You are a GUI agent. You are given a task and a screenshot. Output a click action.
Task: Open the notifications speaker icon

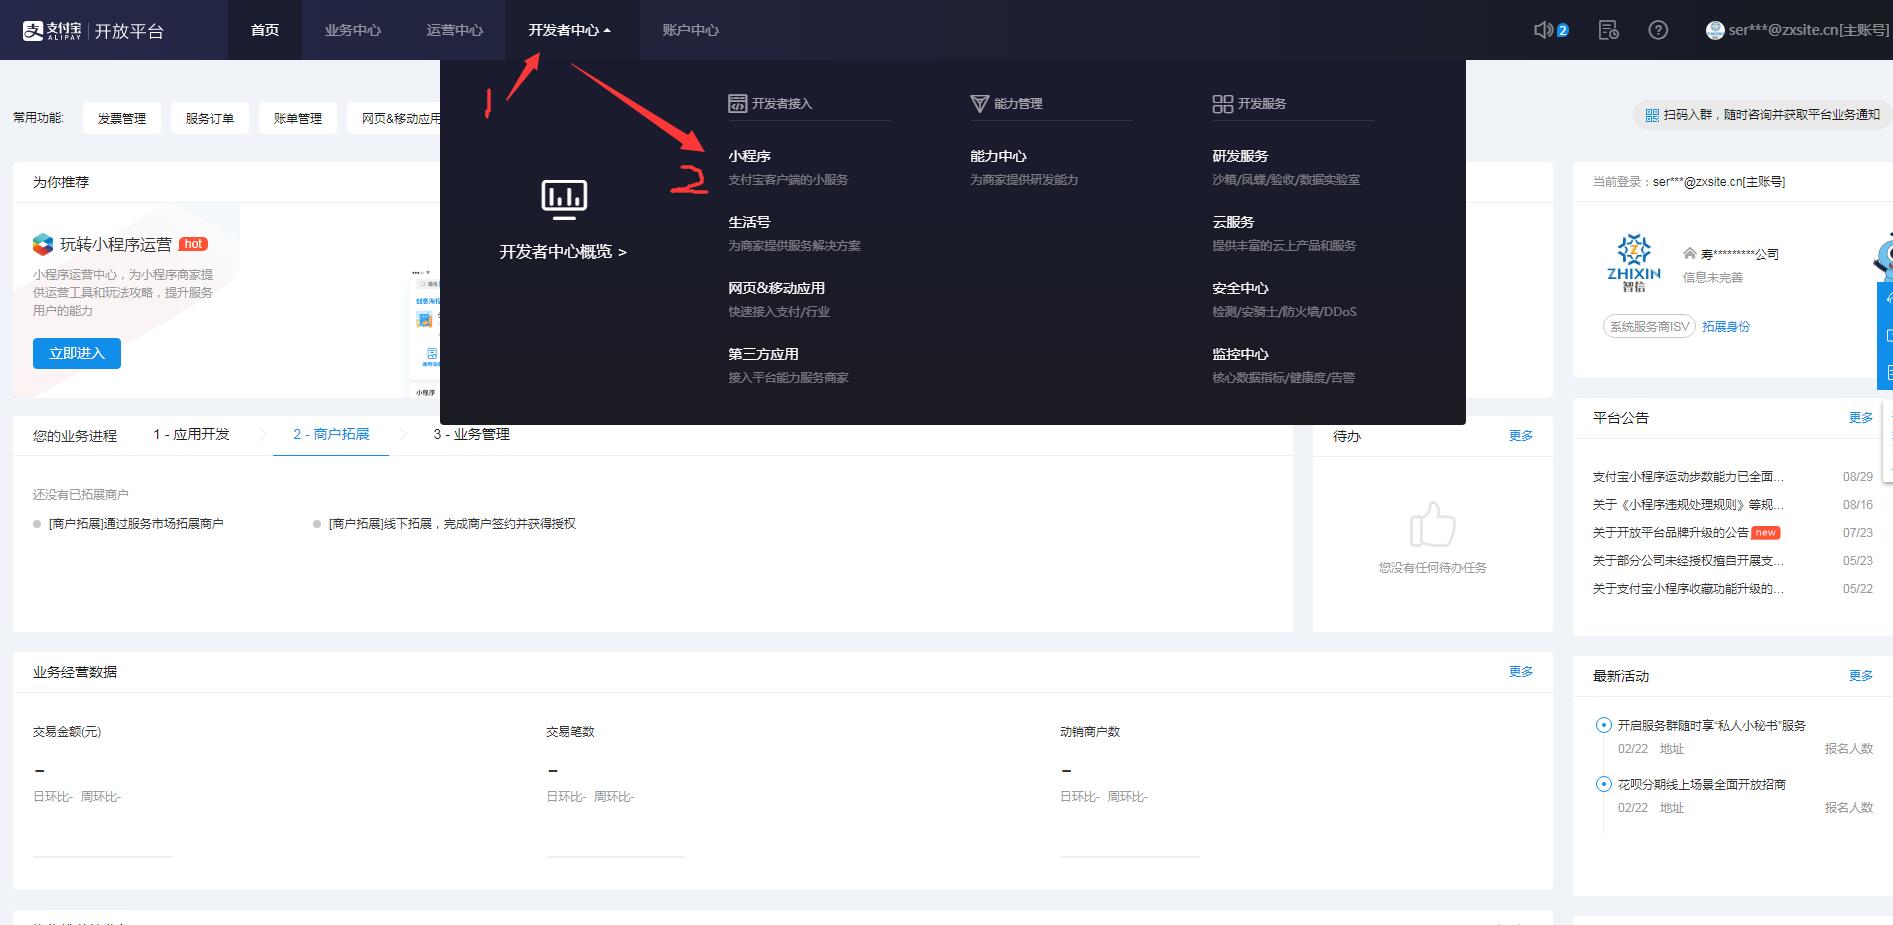pos(1544,30)
